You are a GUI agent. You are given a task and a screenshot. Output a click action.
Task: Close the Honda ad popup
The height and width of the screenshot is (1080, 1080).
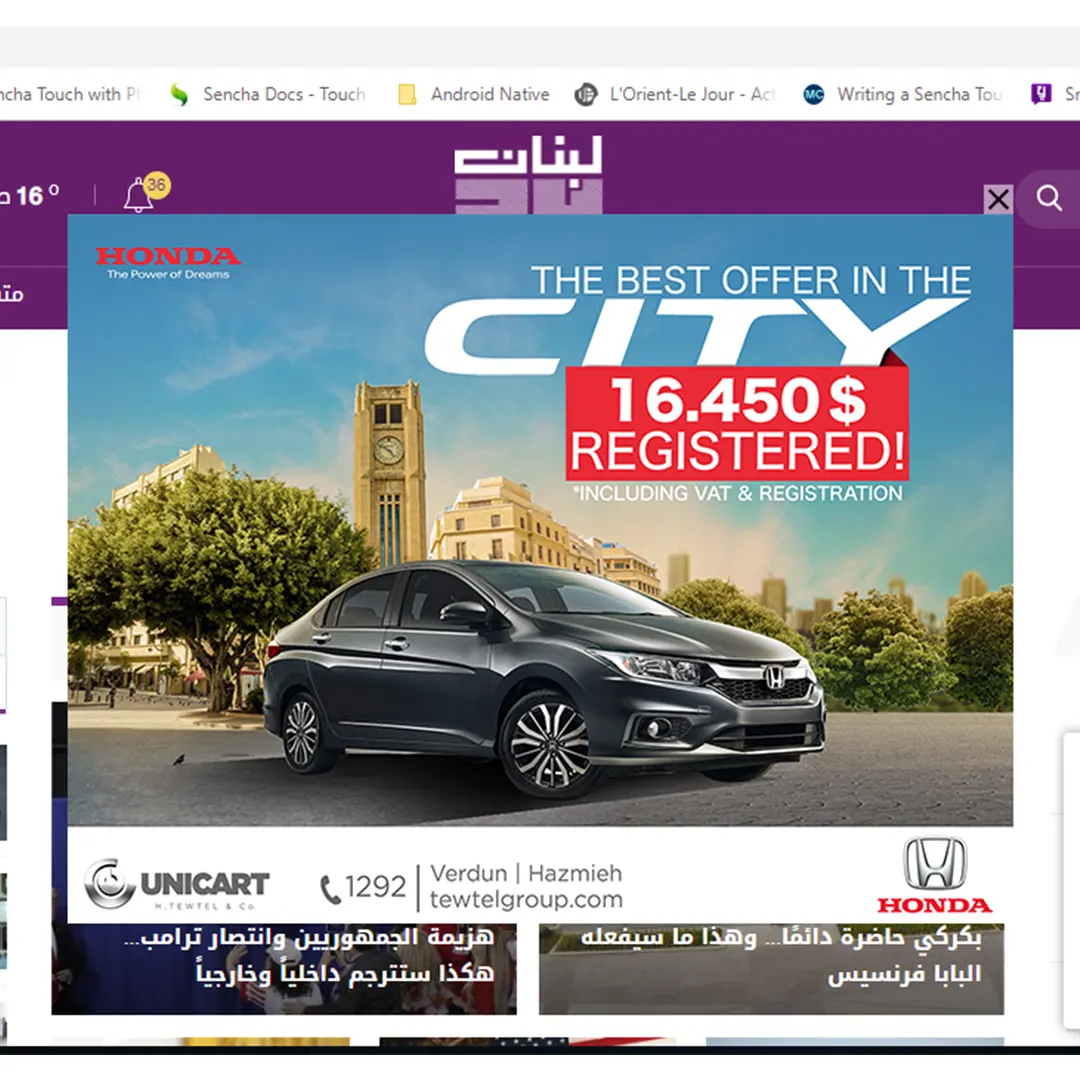pos(998,200)
